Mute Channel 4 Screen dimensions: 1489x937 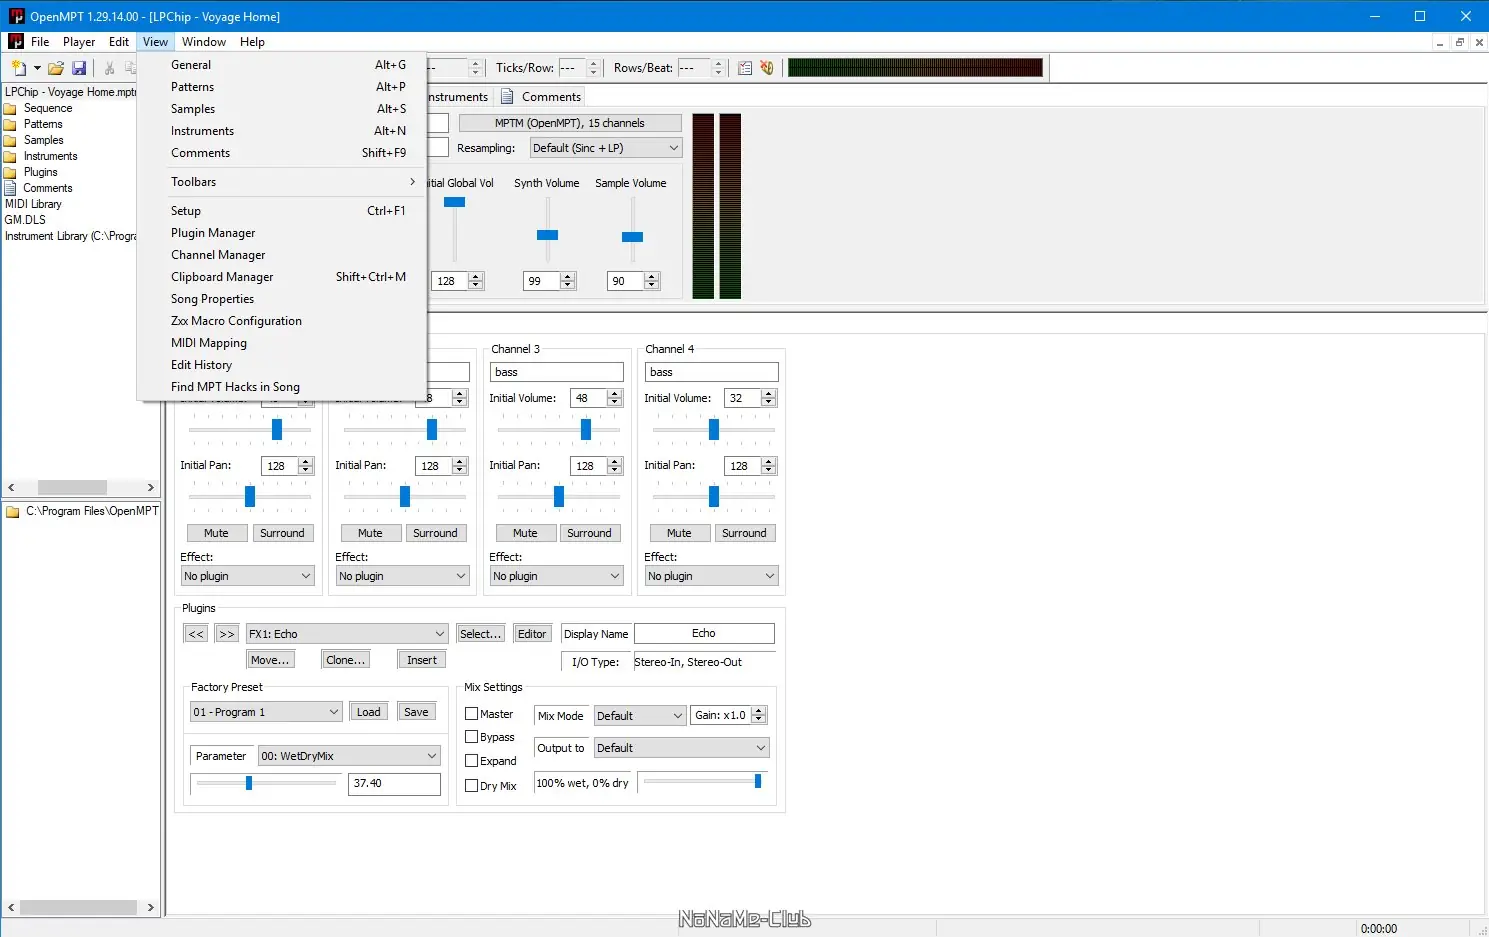(680, 533)
